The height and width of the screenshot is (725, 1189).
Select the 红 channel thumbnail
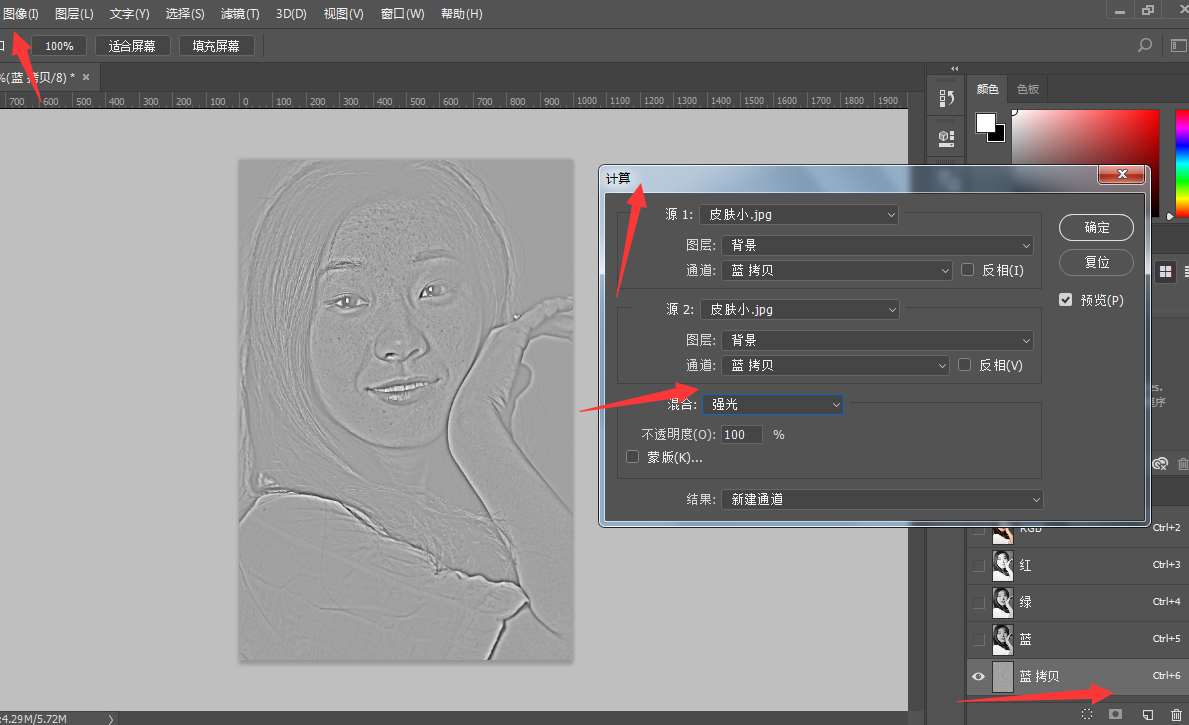[1002, 566]
